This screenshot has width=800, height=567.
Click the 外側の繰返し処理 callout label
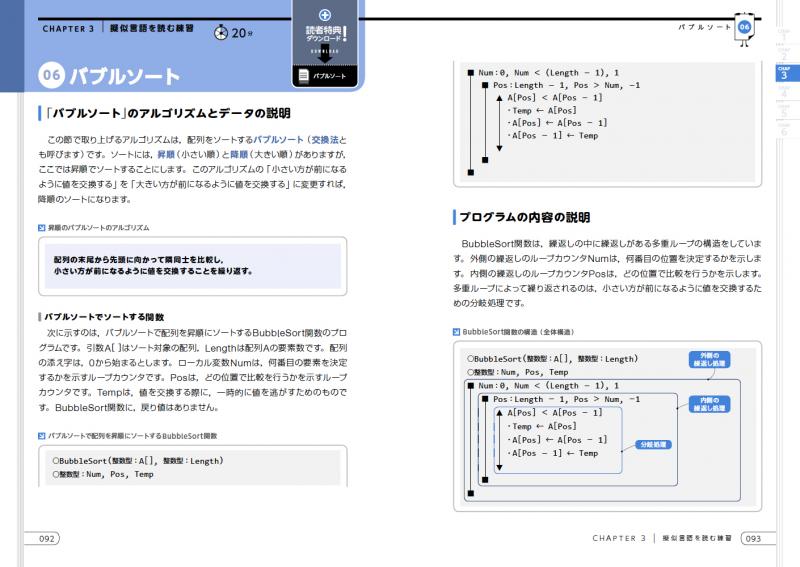[x=710, y=359]
